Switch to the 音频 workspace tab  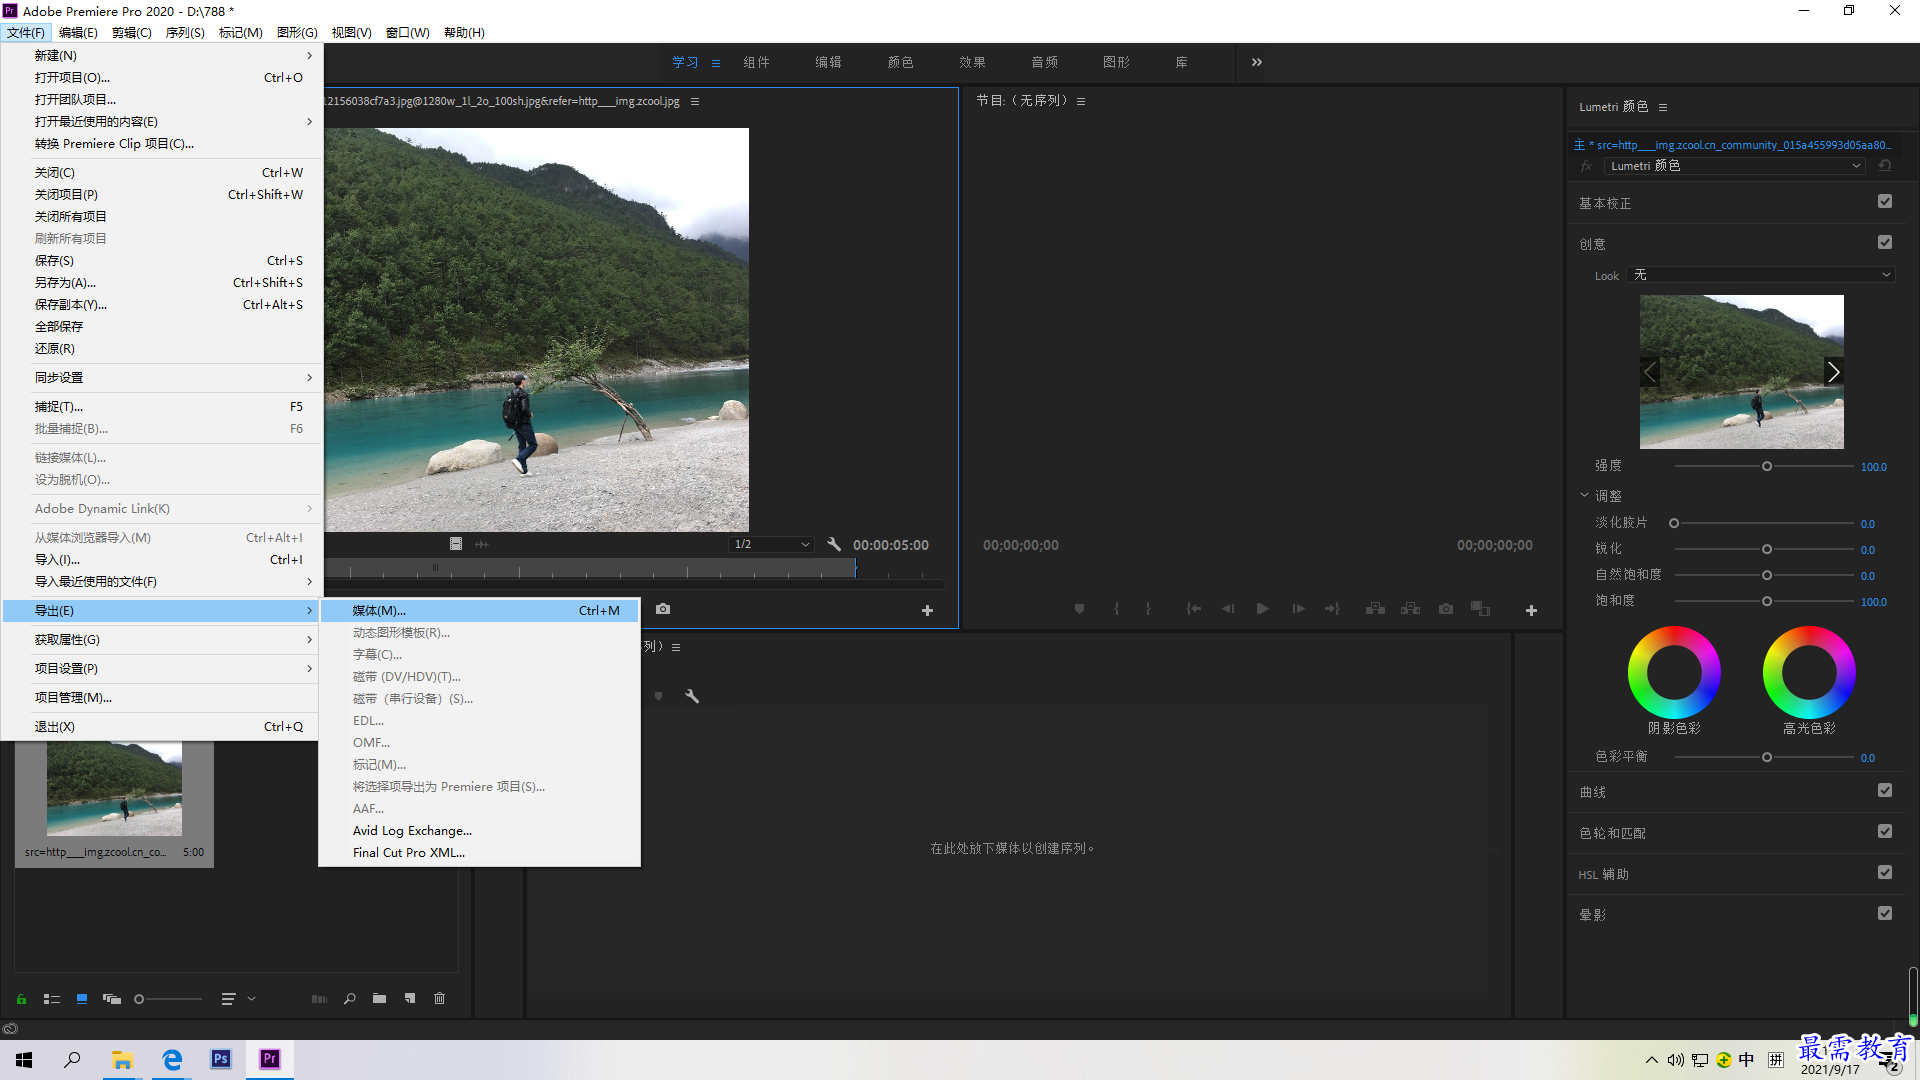coord(1044,62)
